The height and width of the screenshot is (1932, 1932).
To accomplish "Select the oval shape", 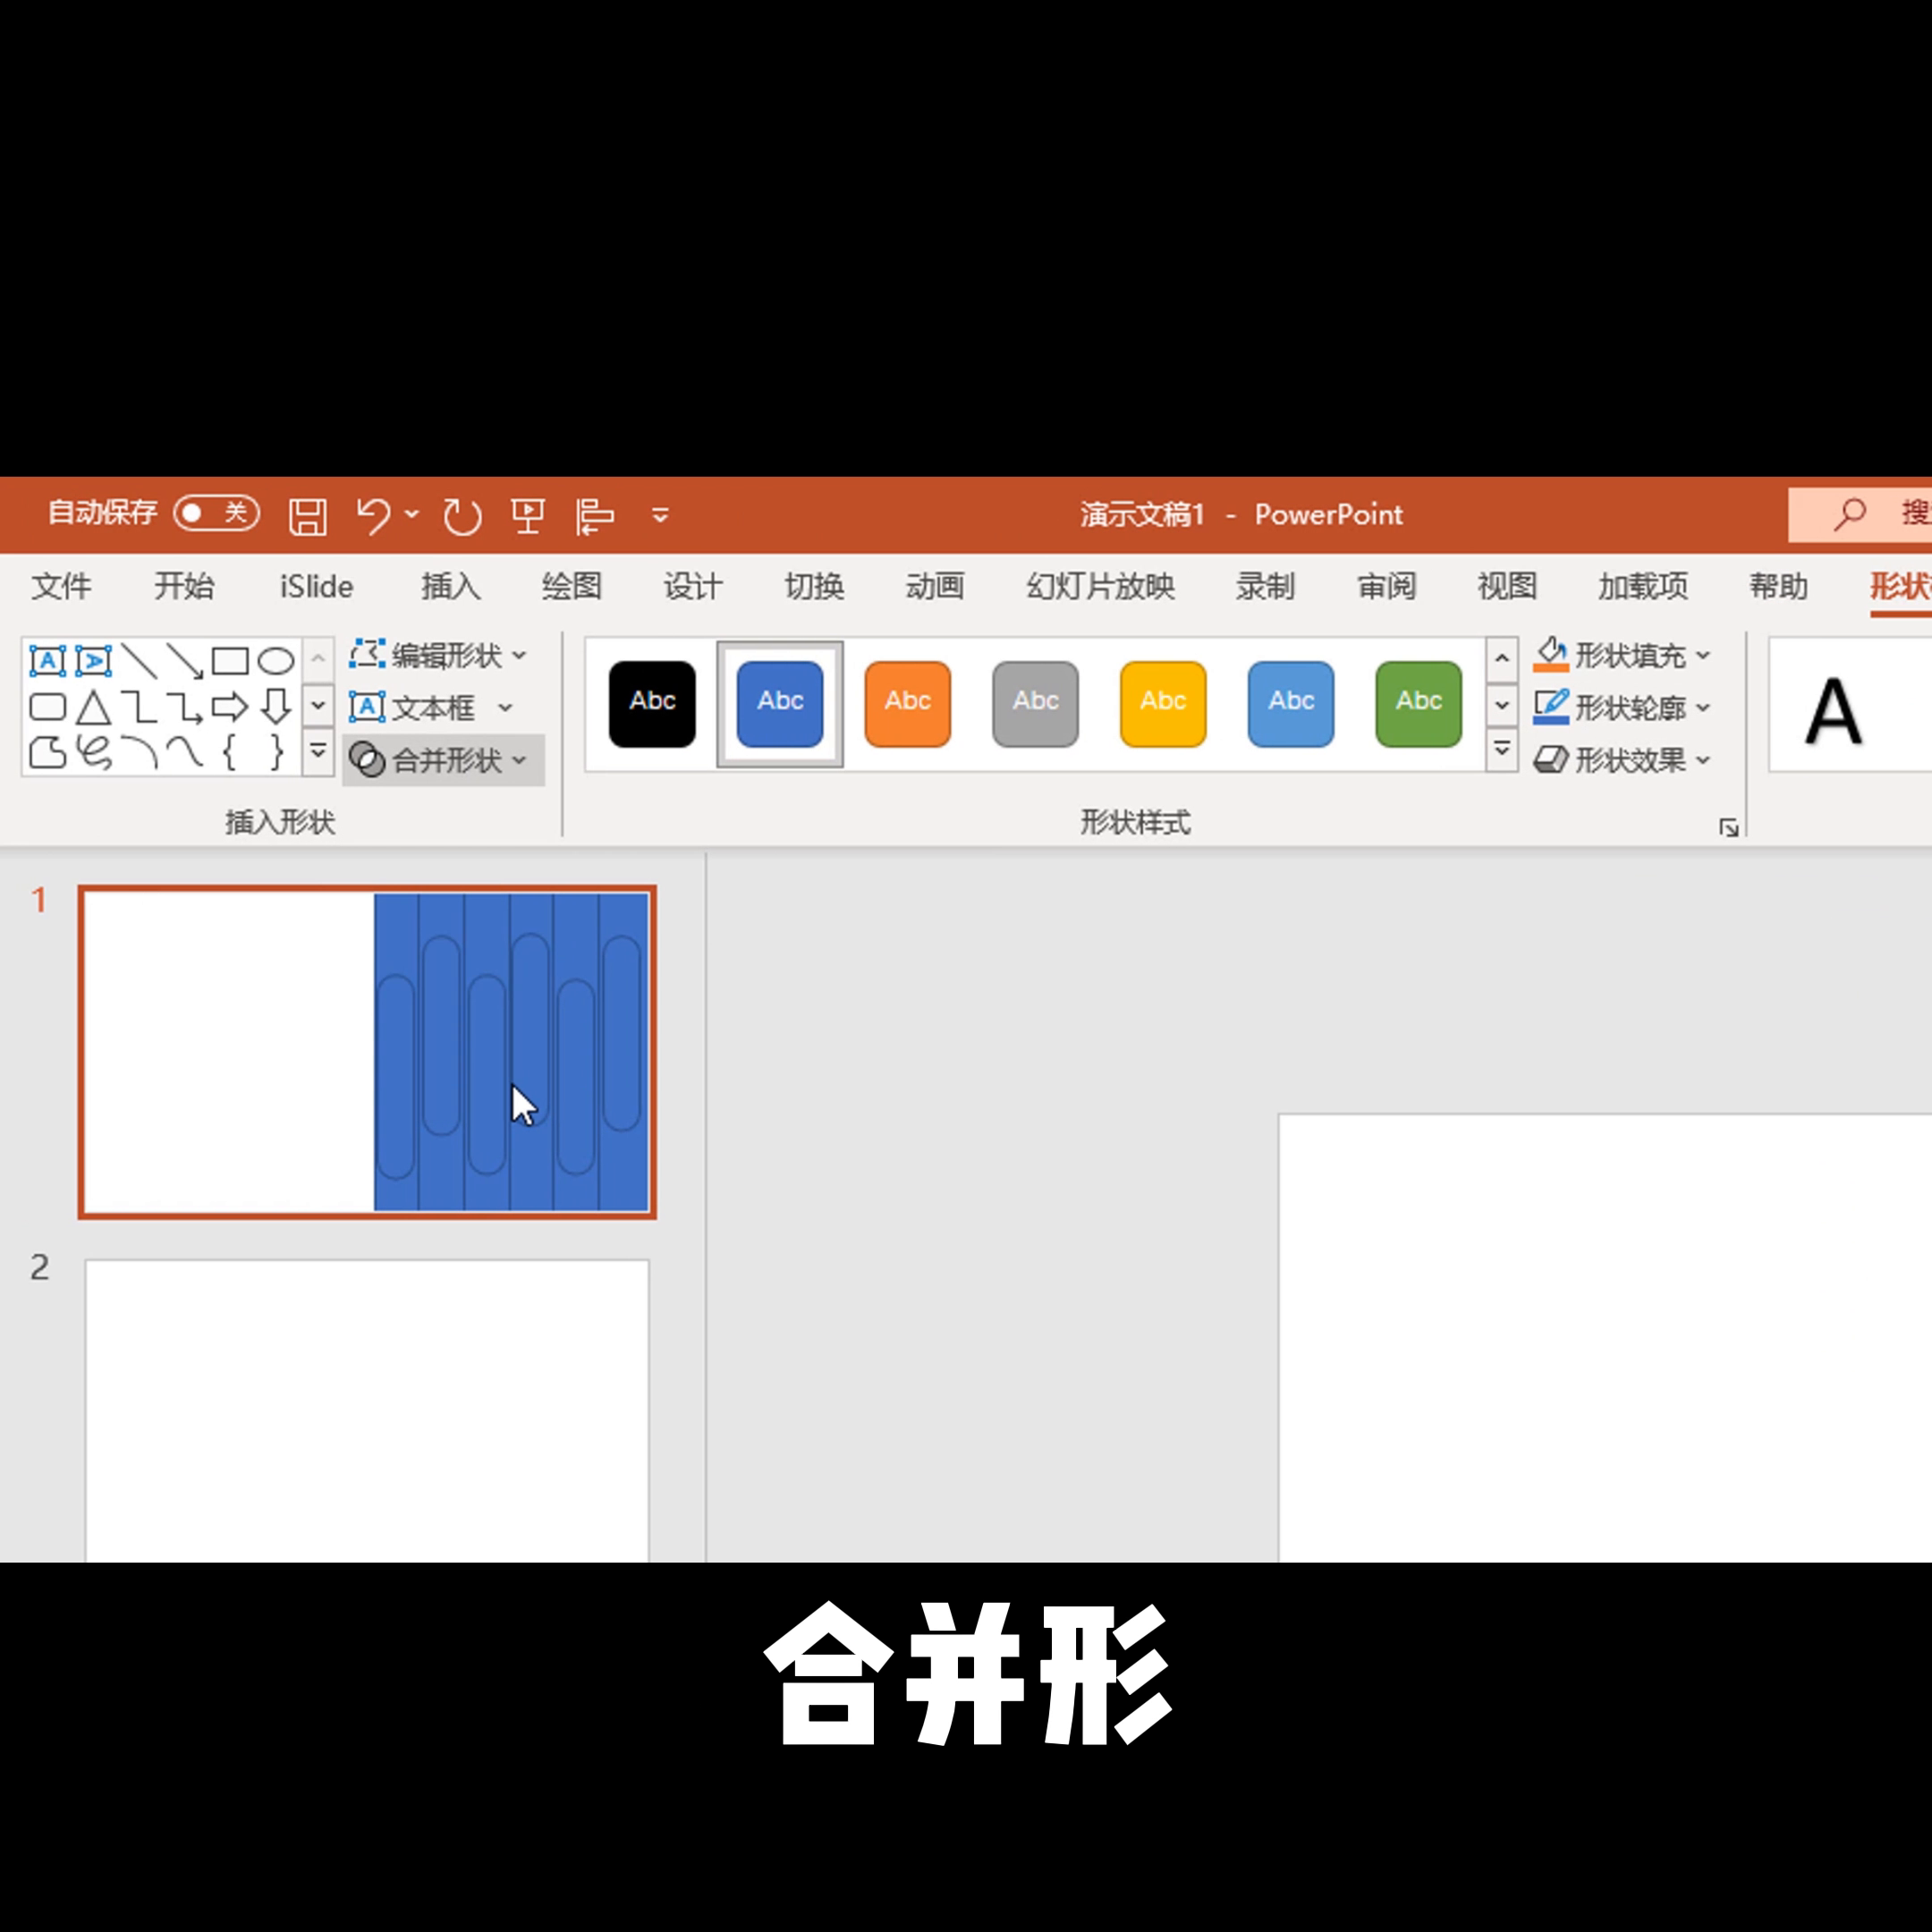I will point(276,661).
